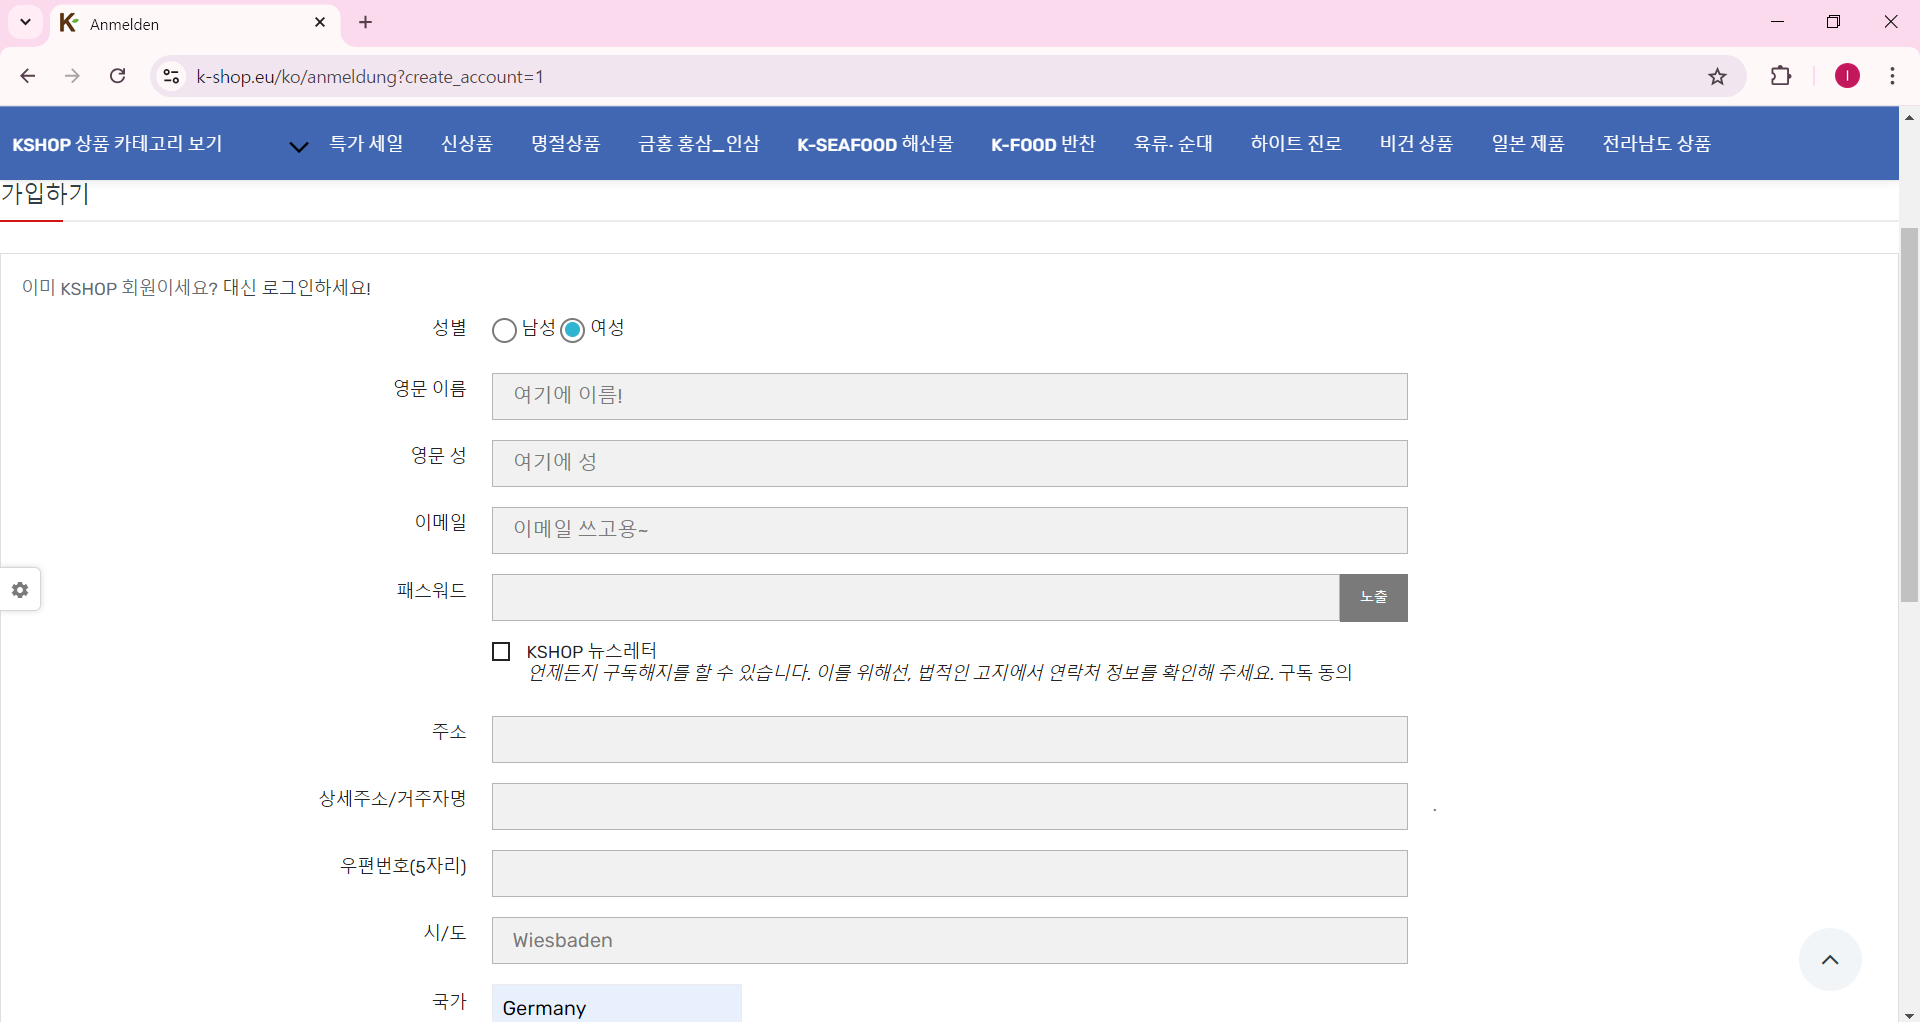
Task: Open the 비건 상품 menu item
Action: (x=1416, y=144)
